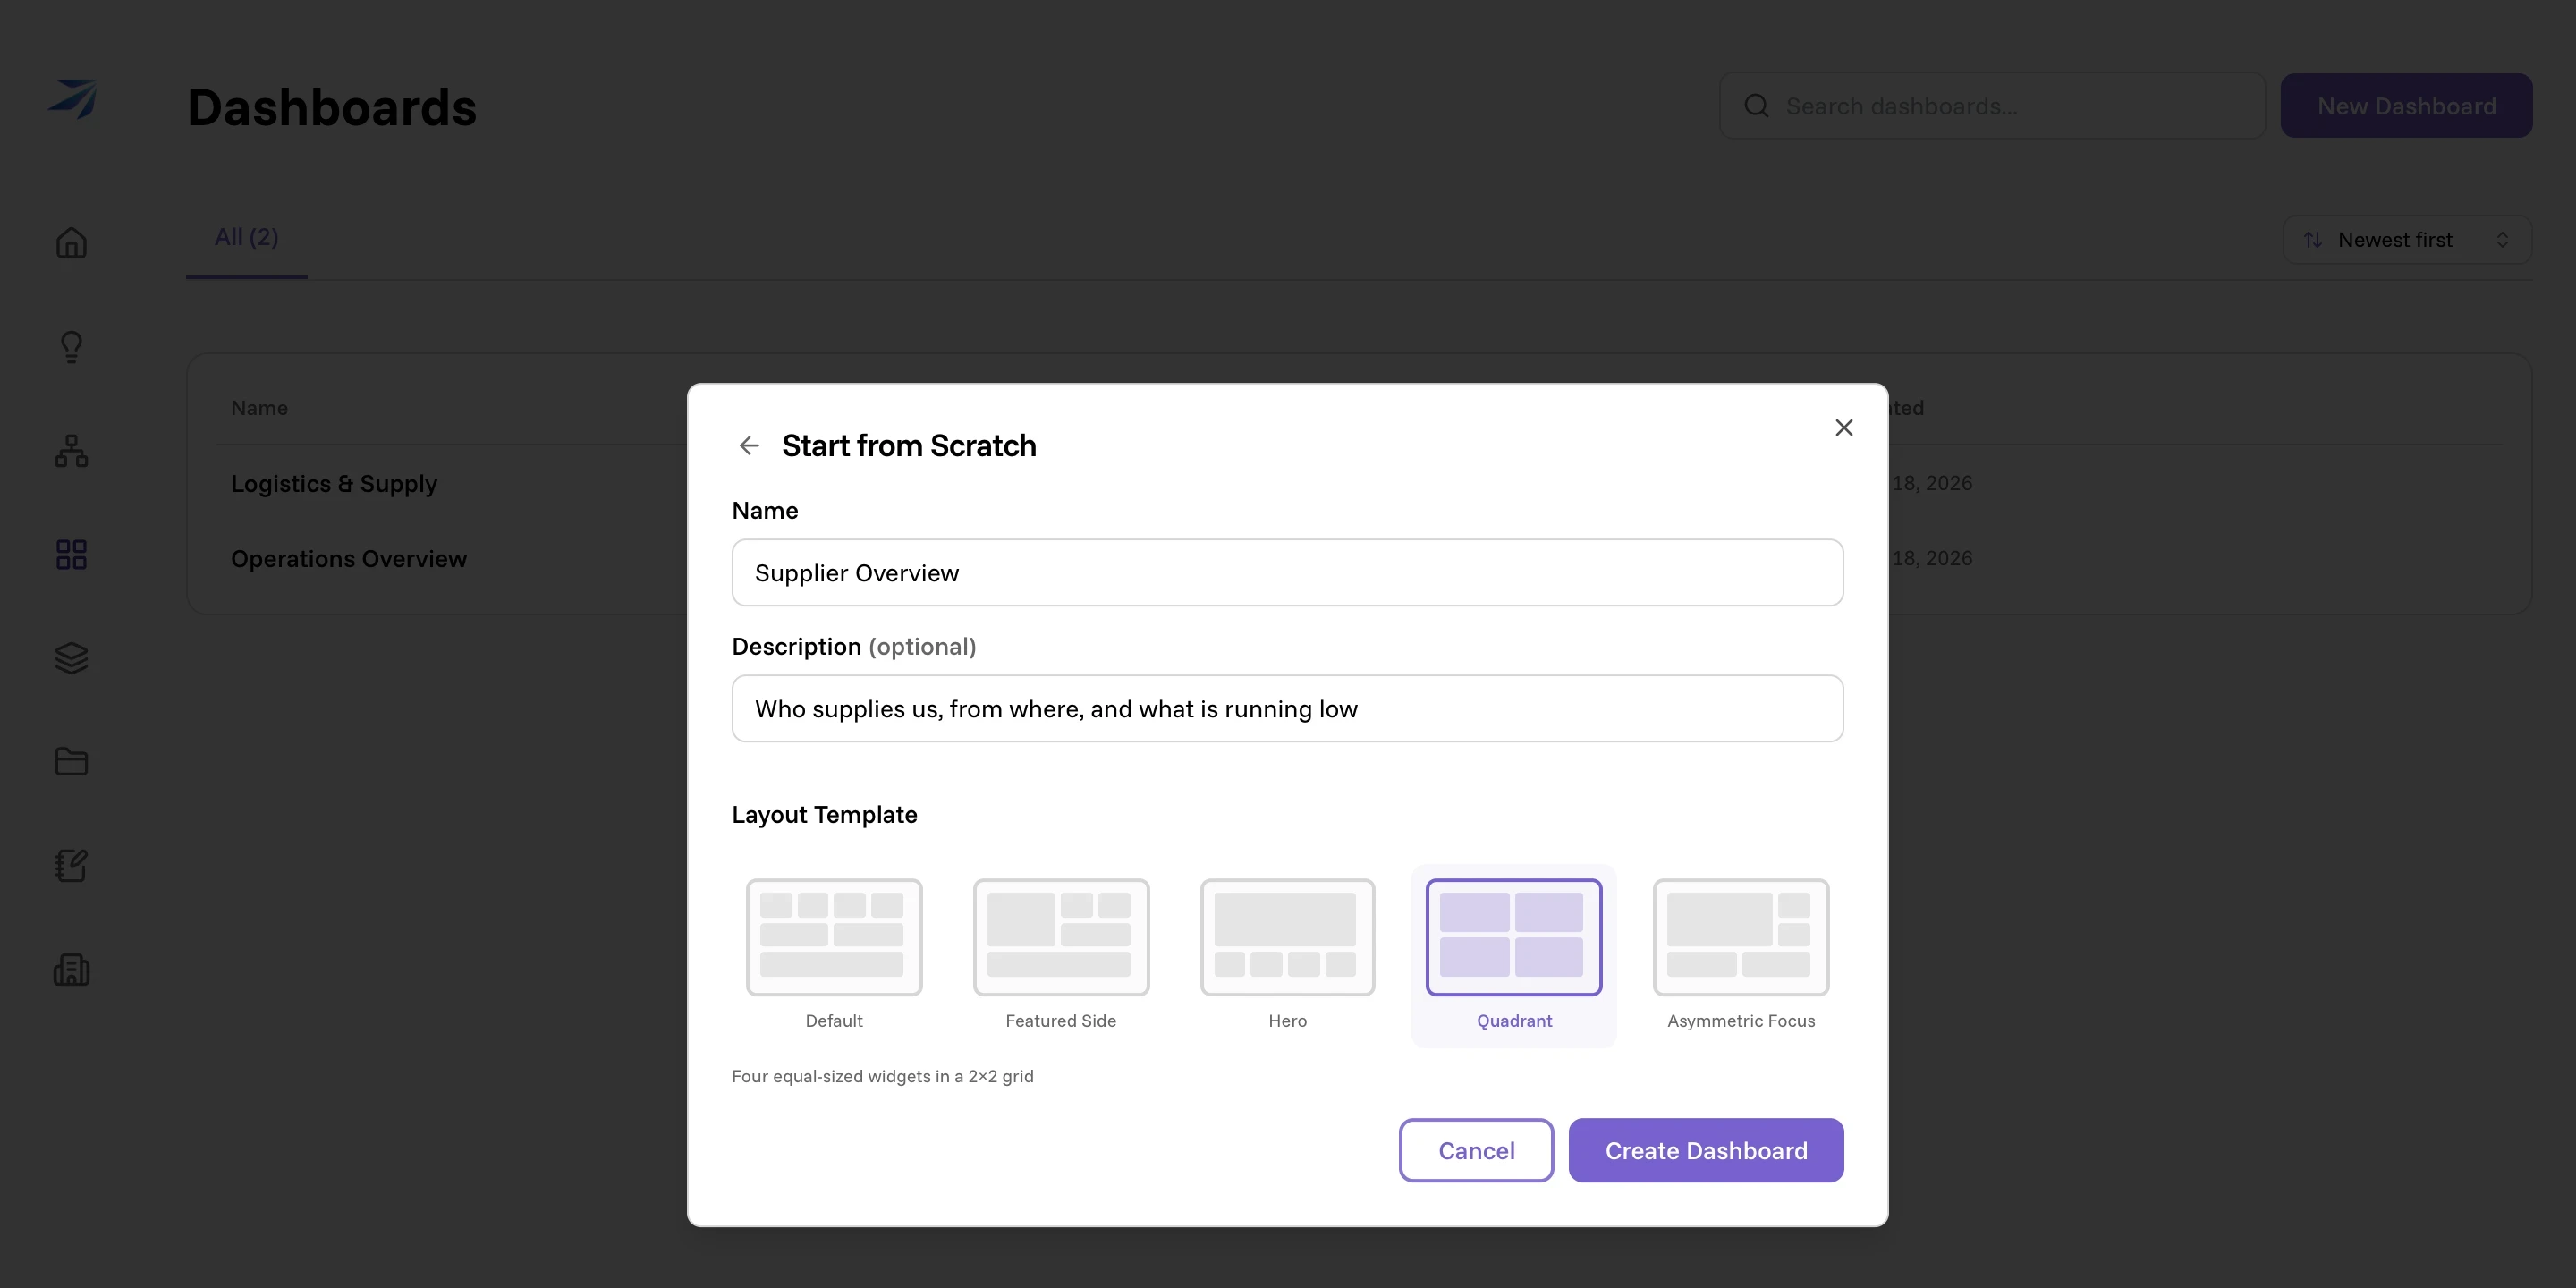The height and width of the screenshot is (1288, 2576).
Task: Click the Description input field
Action: click(x=1287, y=709)
